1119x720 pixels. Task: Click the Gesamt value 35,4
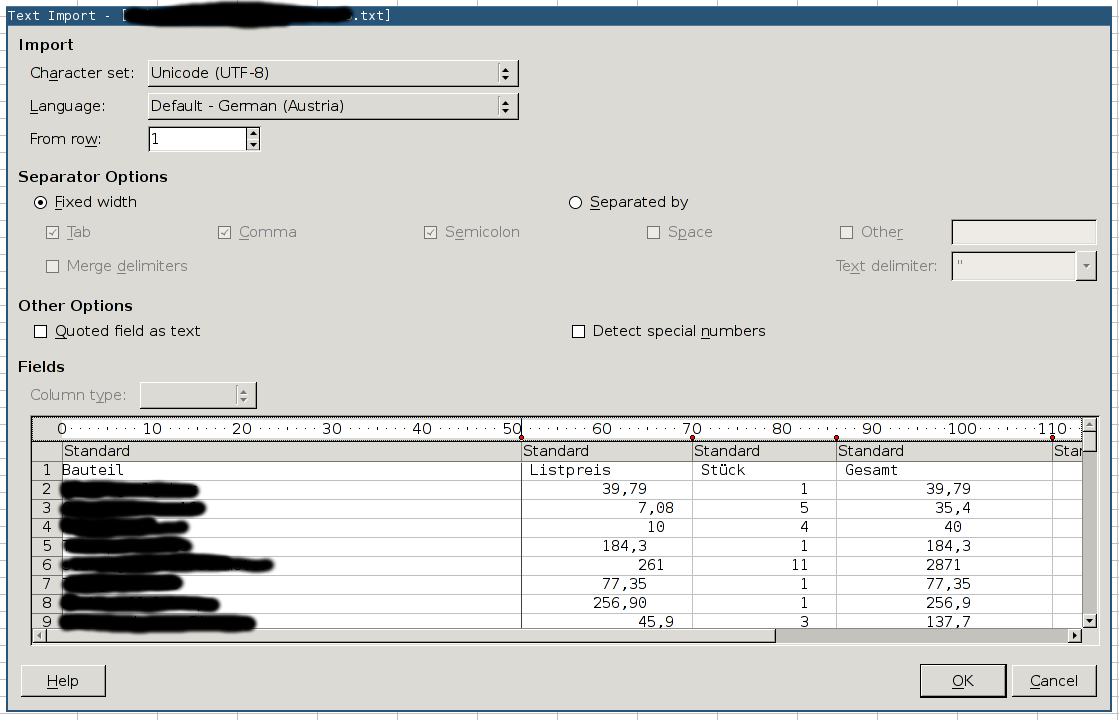953,508
